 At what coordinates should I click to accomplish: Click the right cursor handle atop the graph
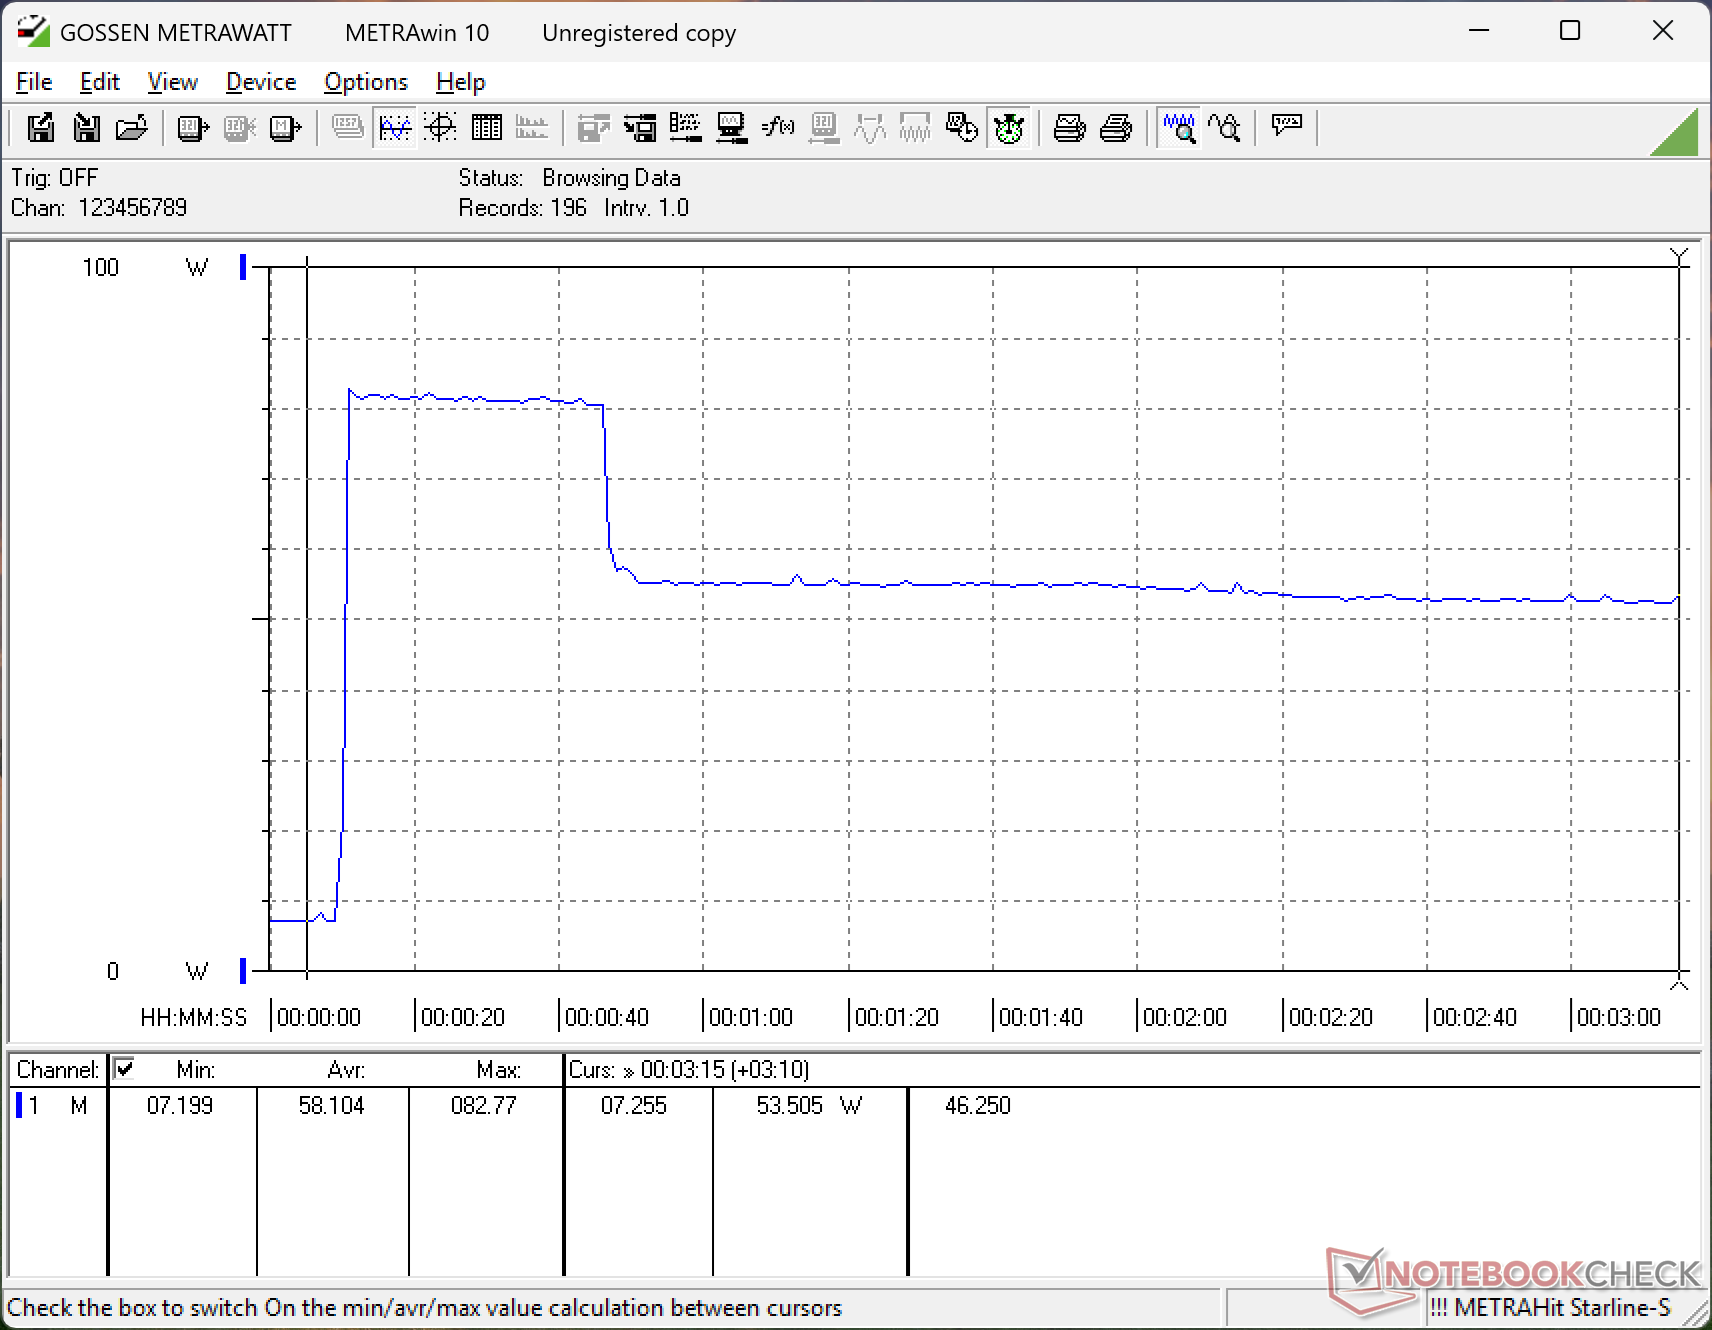(x=1679, y=257)
